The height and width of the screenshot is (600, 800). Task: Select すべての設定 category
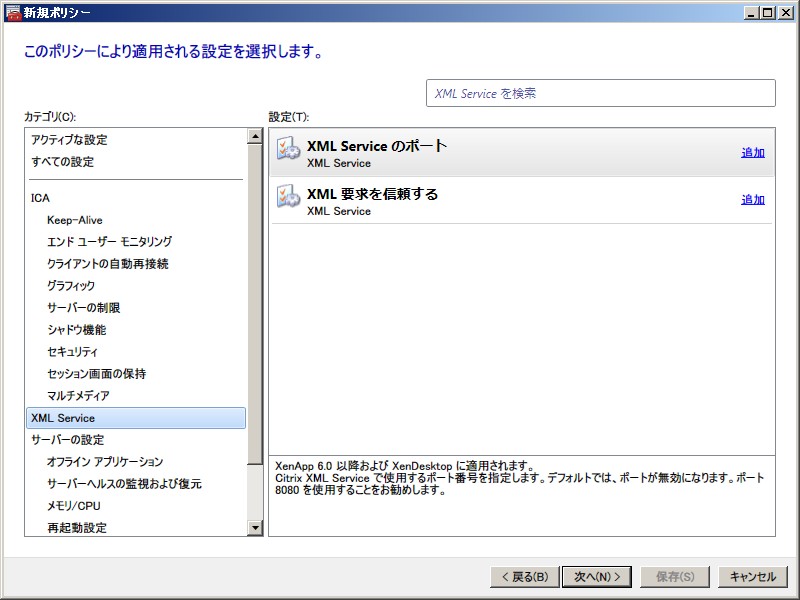click(62, 162)
